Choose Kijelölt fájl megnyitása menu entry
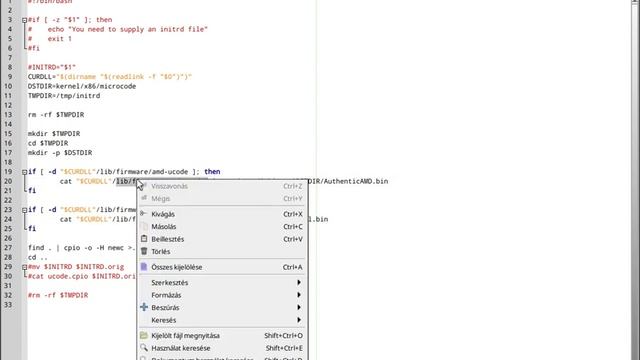 (222, 336)
